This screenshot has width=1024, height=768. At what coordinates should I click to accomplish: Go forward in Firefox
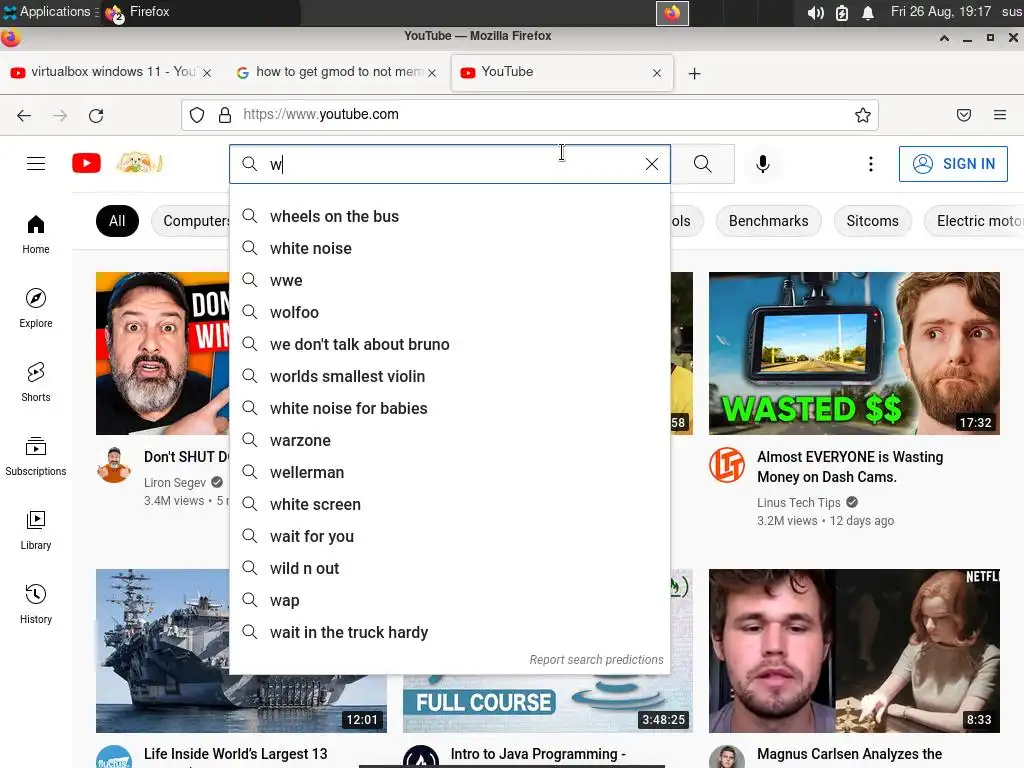tap(60, 116)
